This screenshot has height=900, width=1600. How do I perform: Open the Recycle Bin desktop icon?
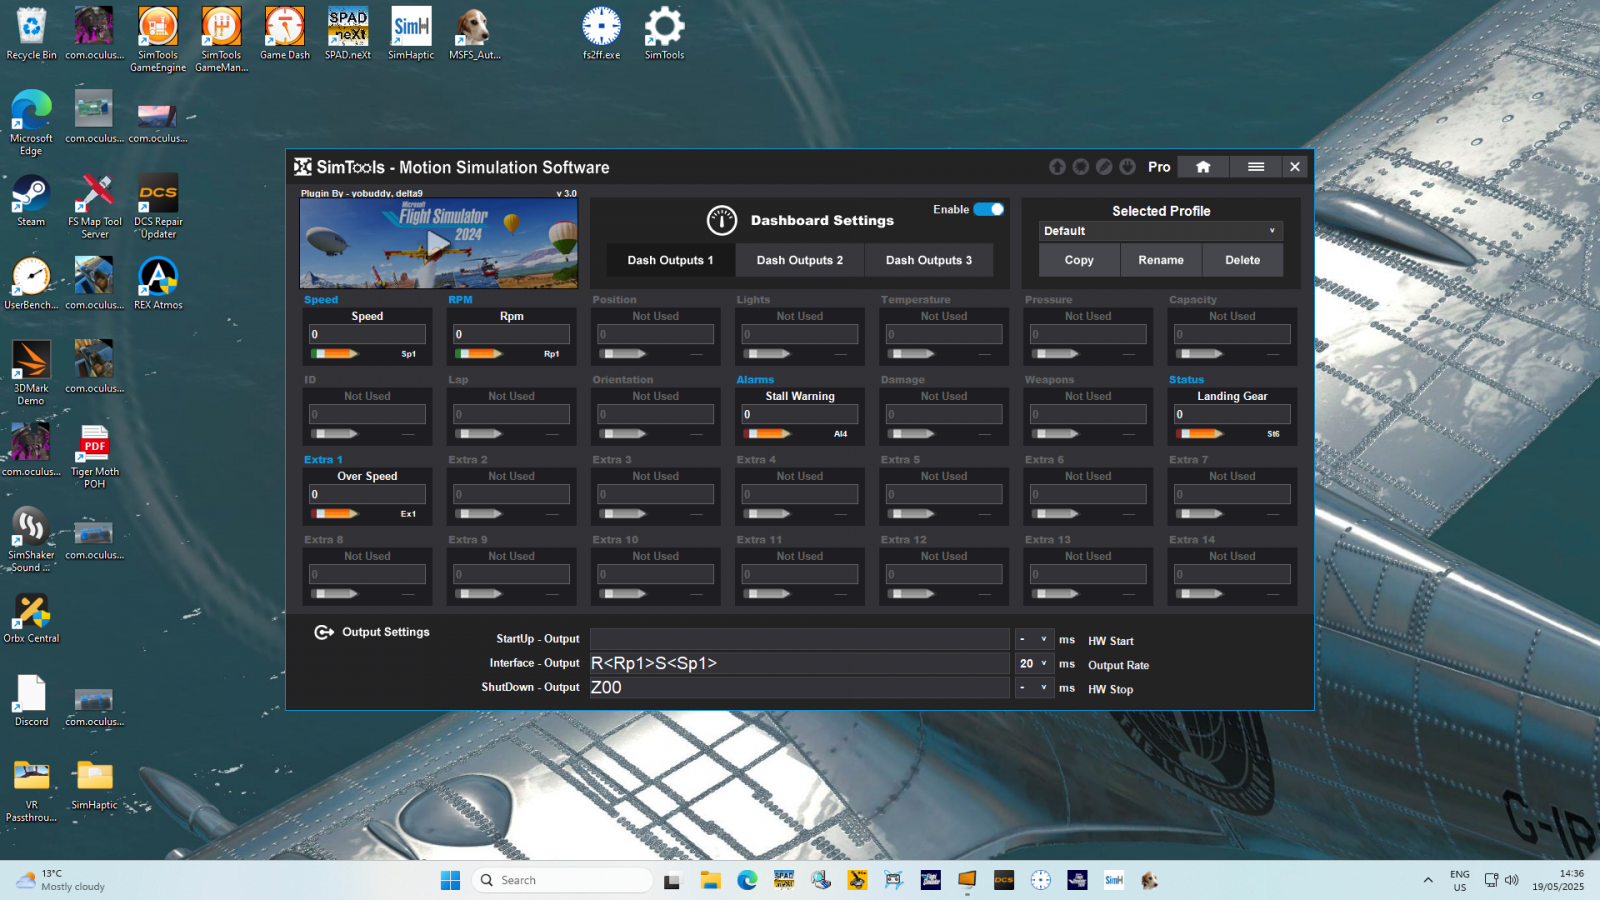point(31,34)
